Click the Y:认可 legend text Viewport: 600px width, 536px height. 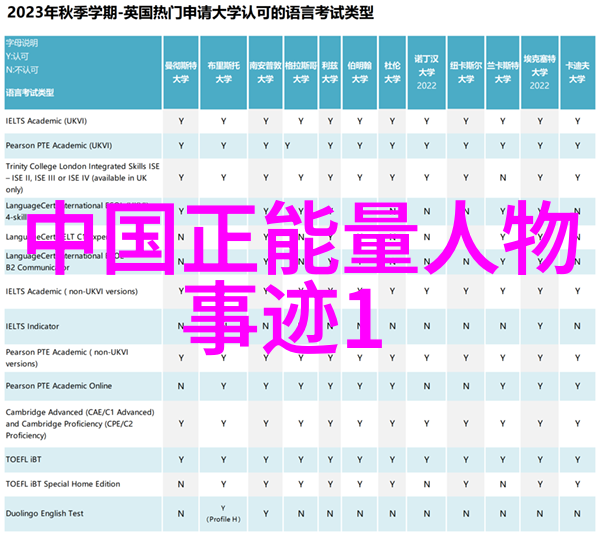(x=17, y=57)
